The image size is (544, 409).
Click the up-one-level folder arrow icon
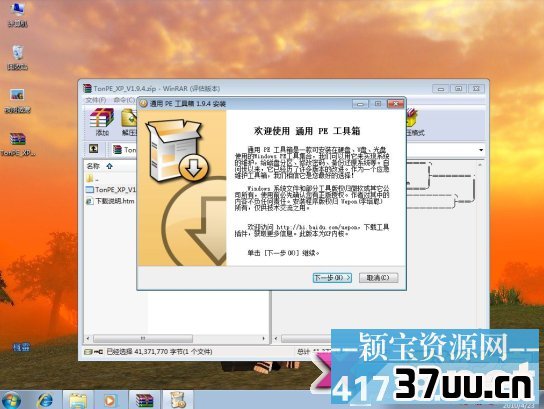(x=93, y=149)
